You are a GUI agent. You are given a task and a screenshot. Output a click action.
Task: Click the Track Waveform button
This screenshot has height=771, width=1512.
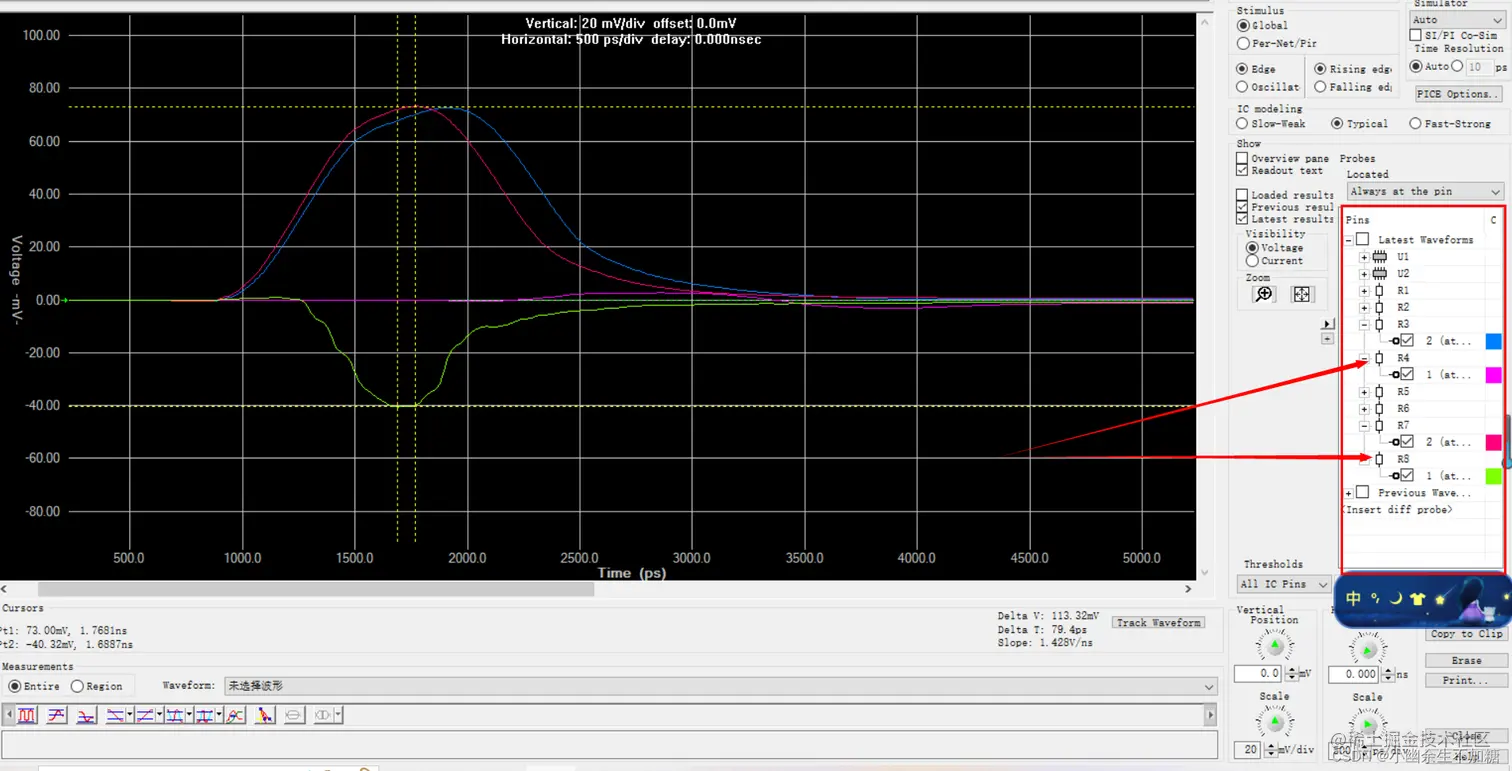(1158, 623)
